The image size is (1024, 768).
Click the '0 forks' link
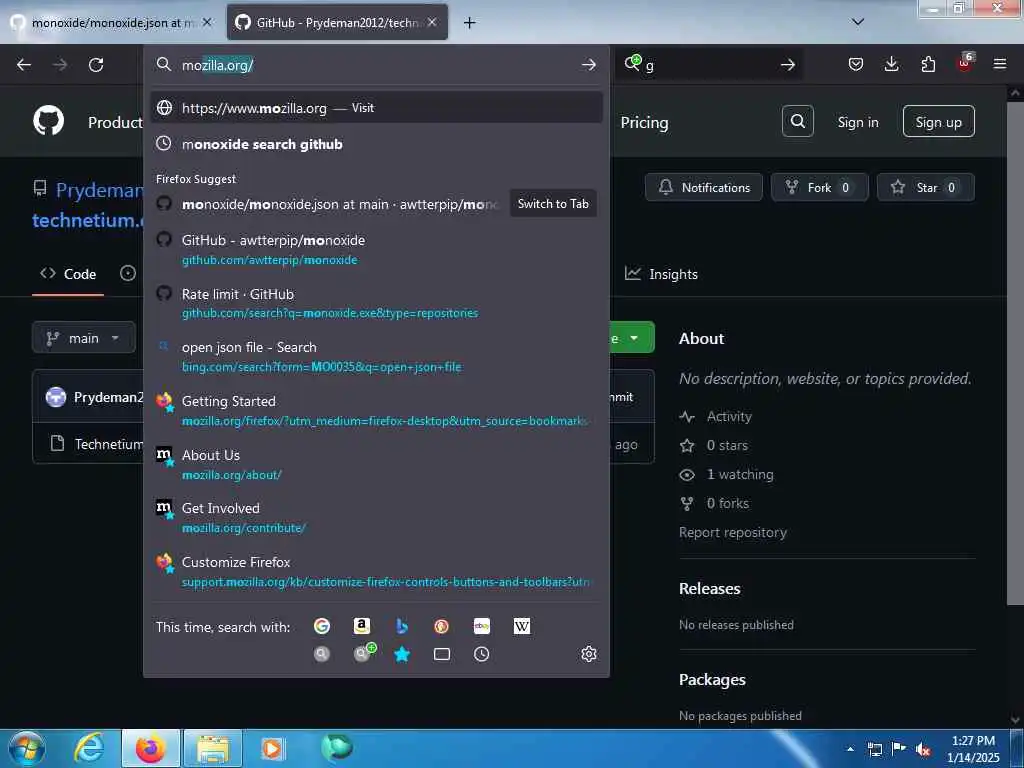pyautogui.click(x=728, y=503)
